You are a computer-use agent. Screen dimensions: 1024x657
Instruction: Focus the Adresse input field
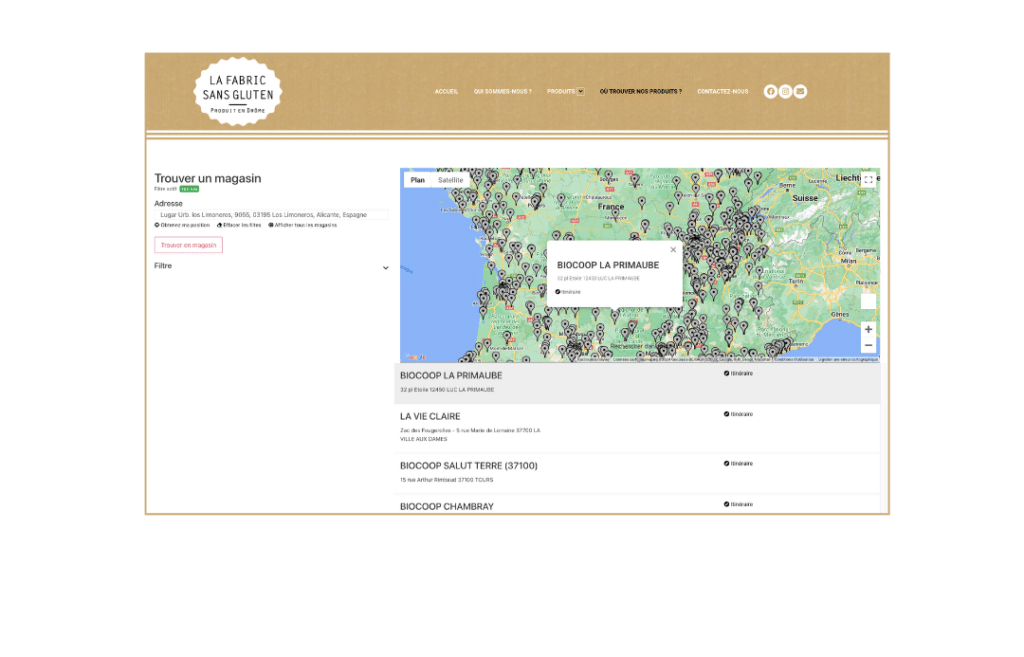coord(272,215)
